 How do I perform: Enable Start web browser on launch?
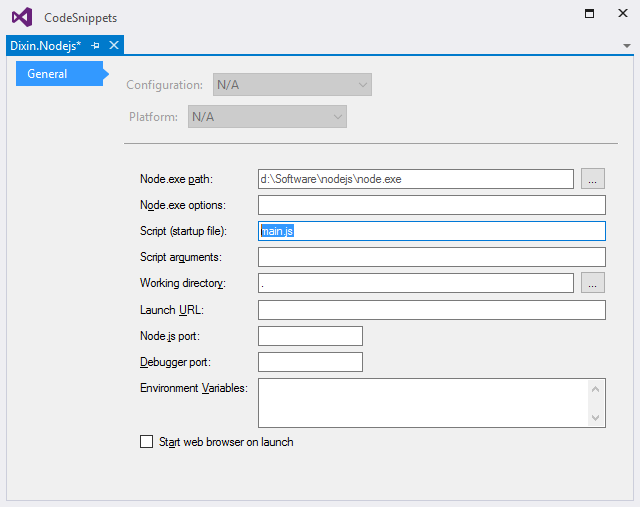tap(147, 442)
